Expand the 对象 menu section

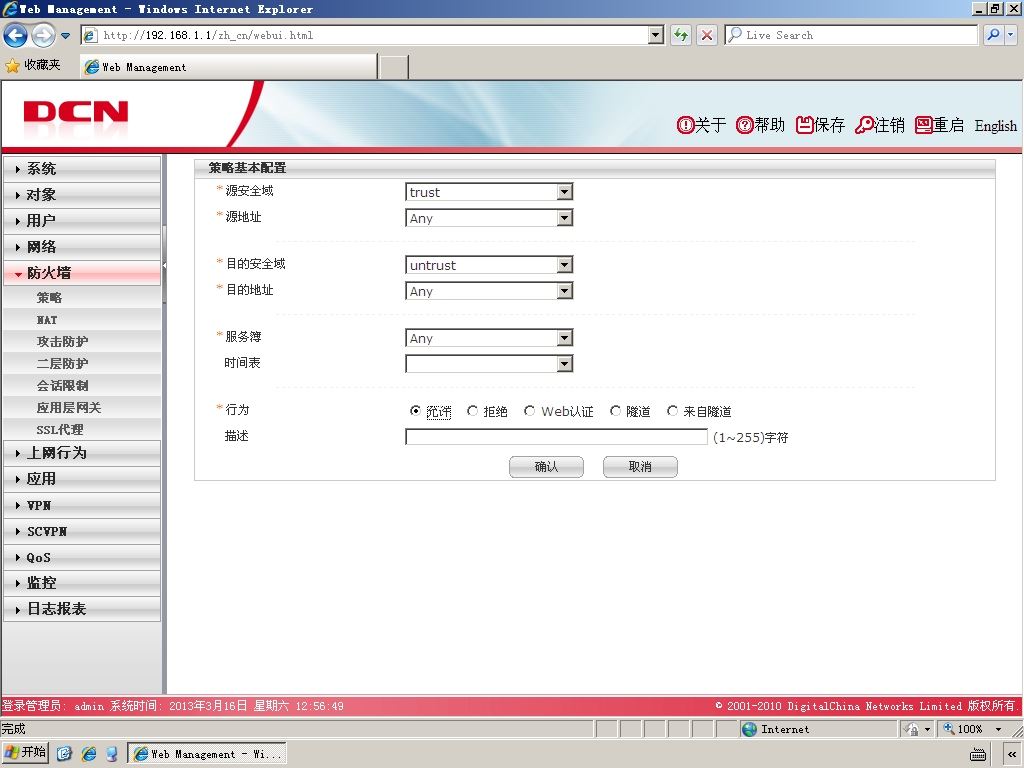[82, 195]
